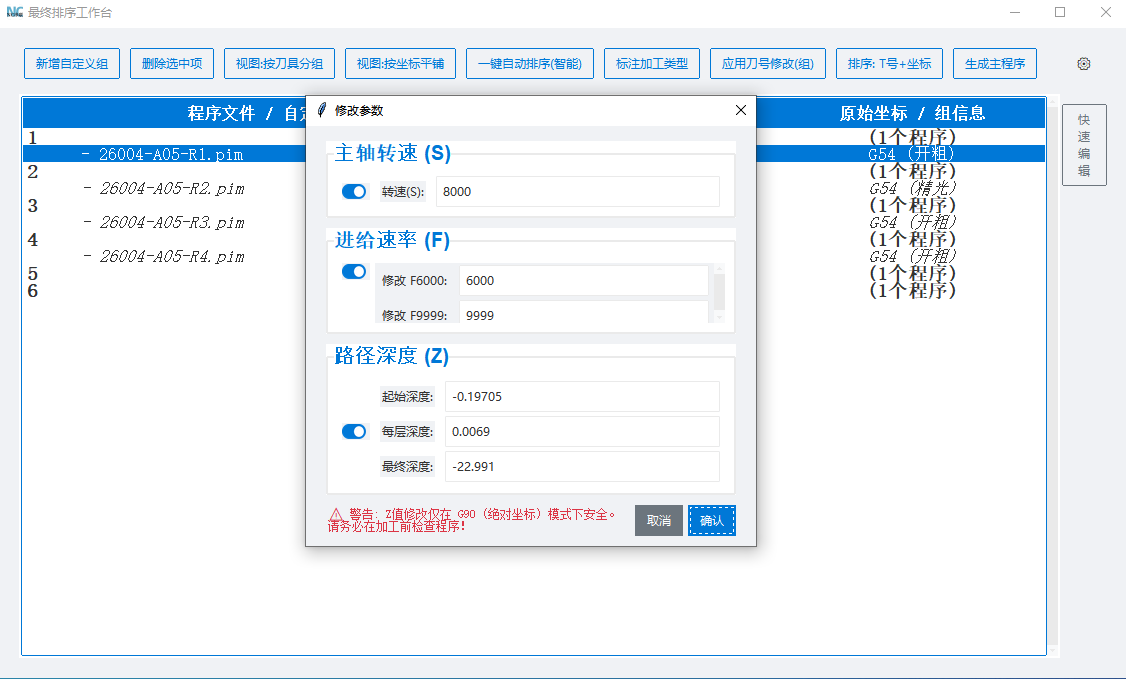Open 视图:按刀具分组 to group by tool
This screenshot has width=1126, height=679.
click(x=281, y=63)
